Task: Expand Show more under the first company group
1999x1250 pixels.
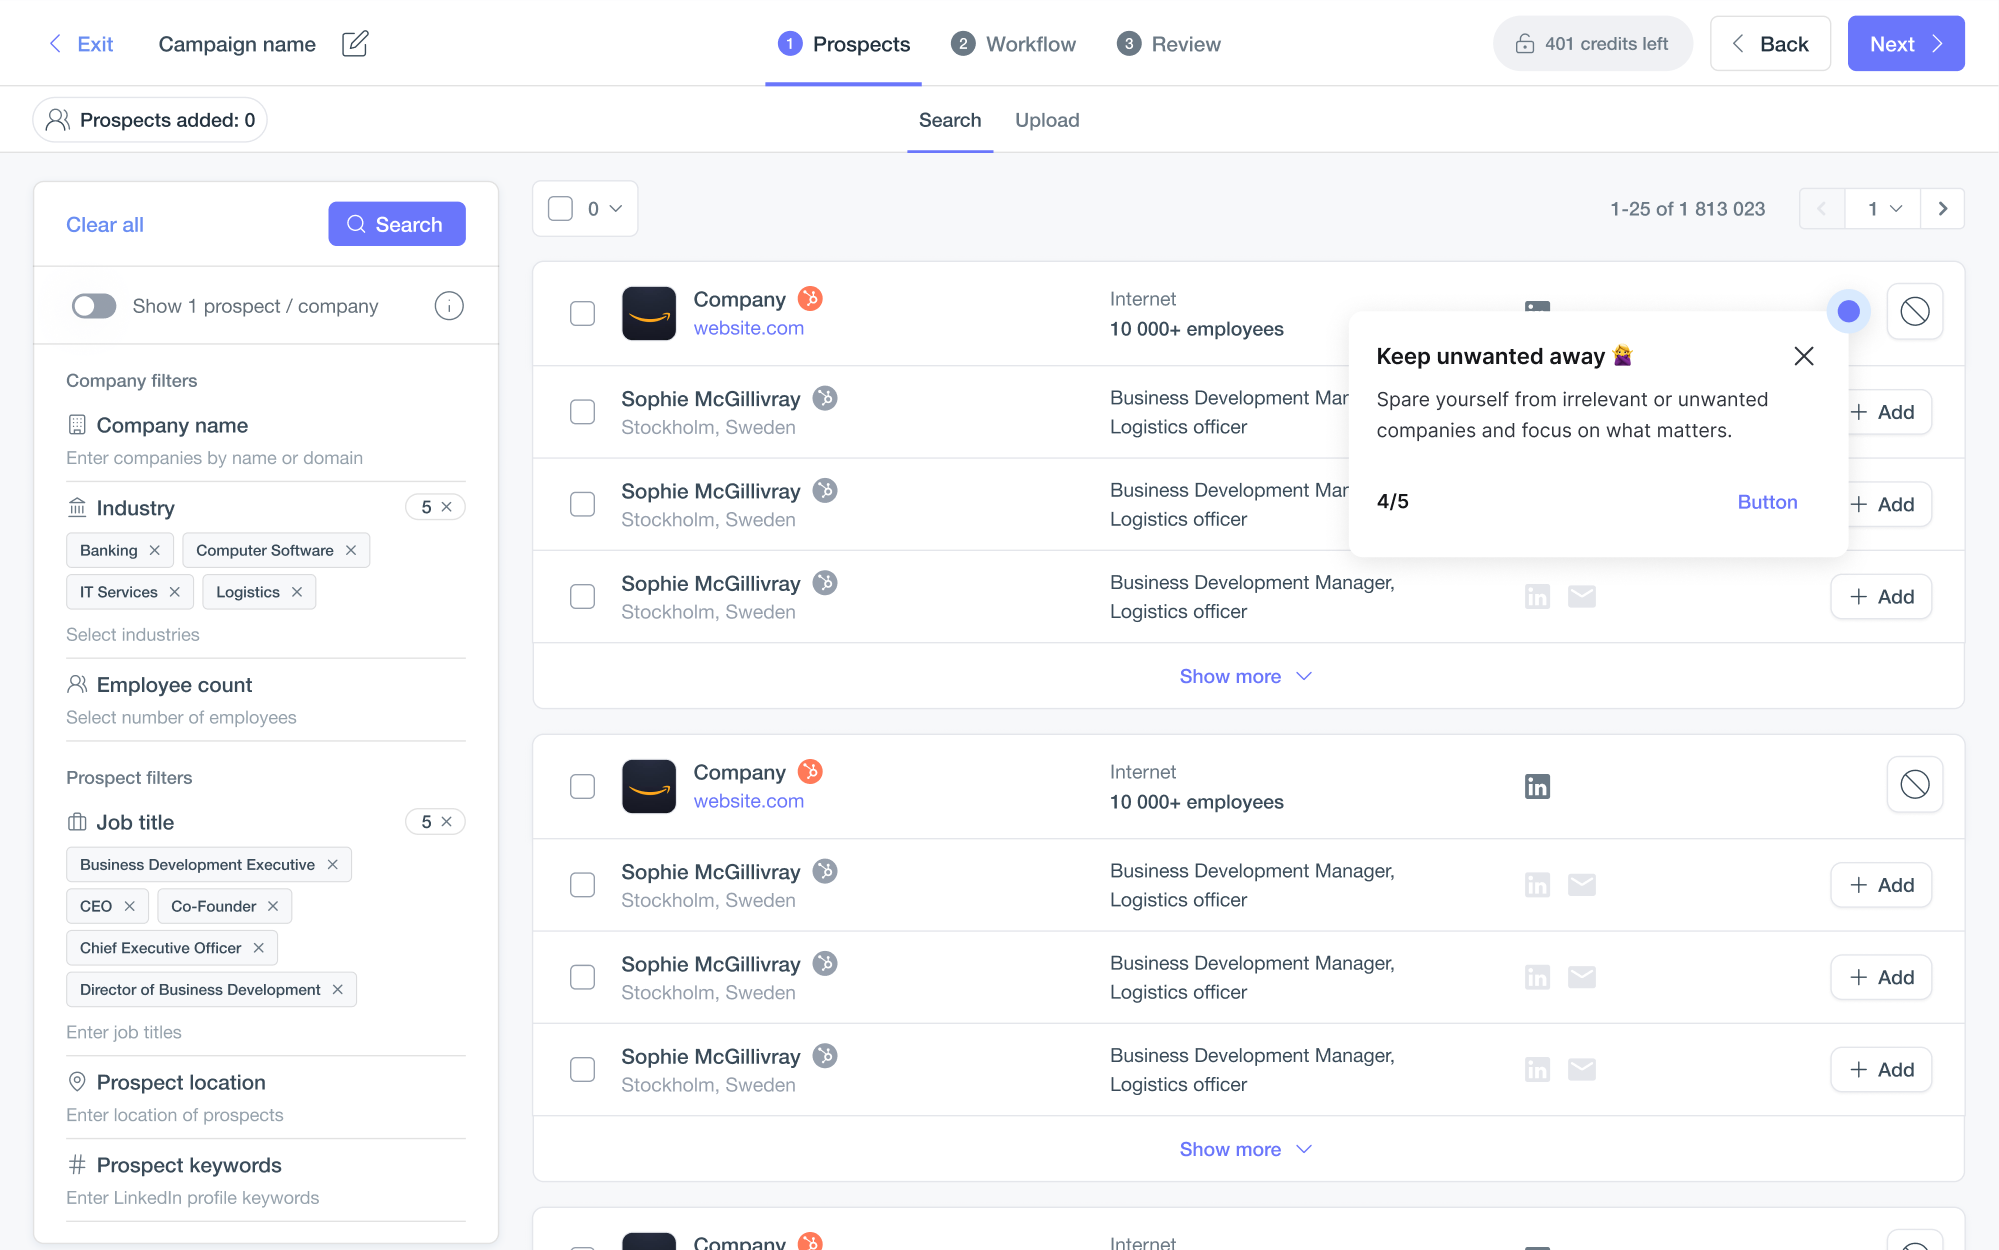Action: point(1246,676)
